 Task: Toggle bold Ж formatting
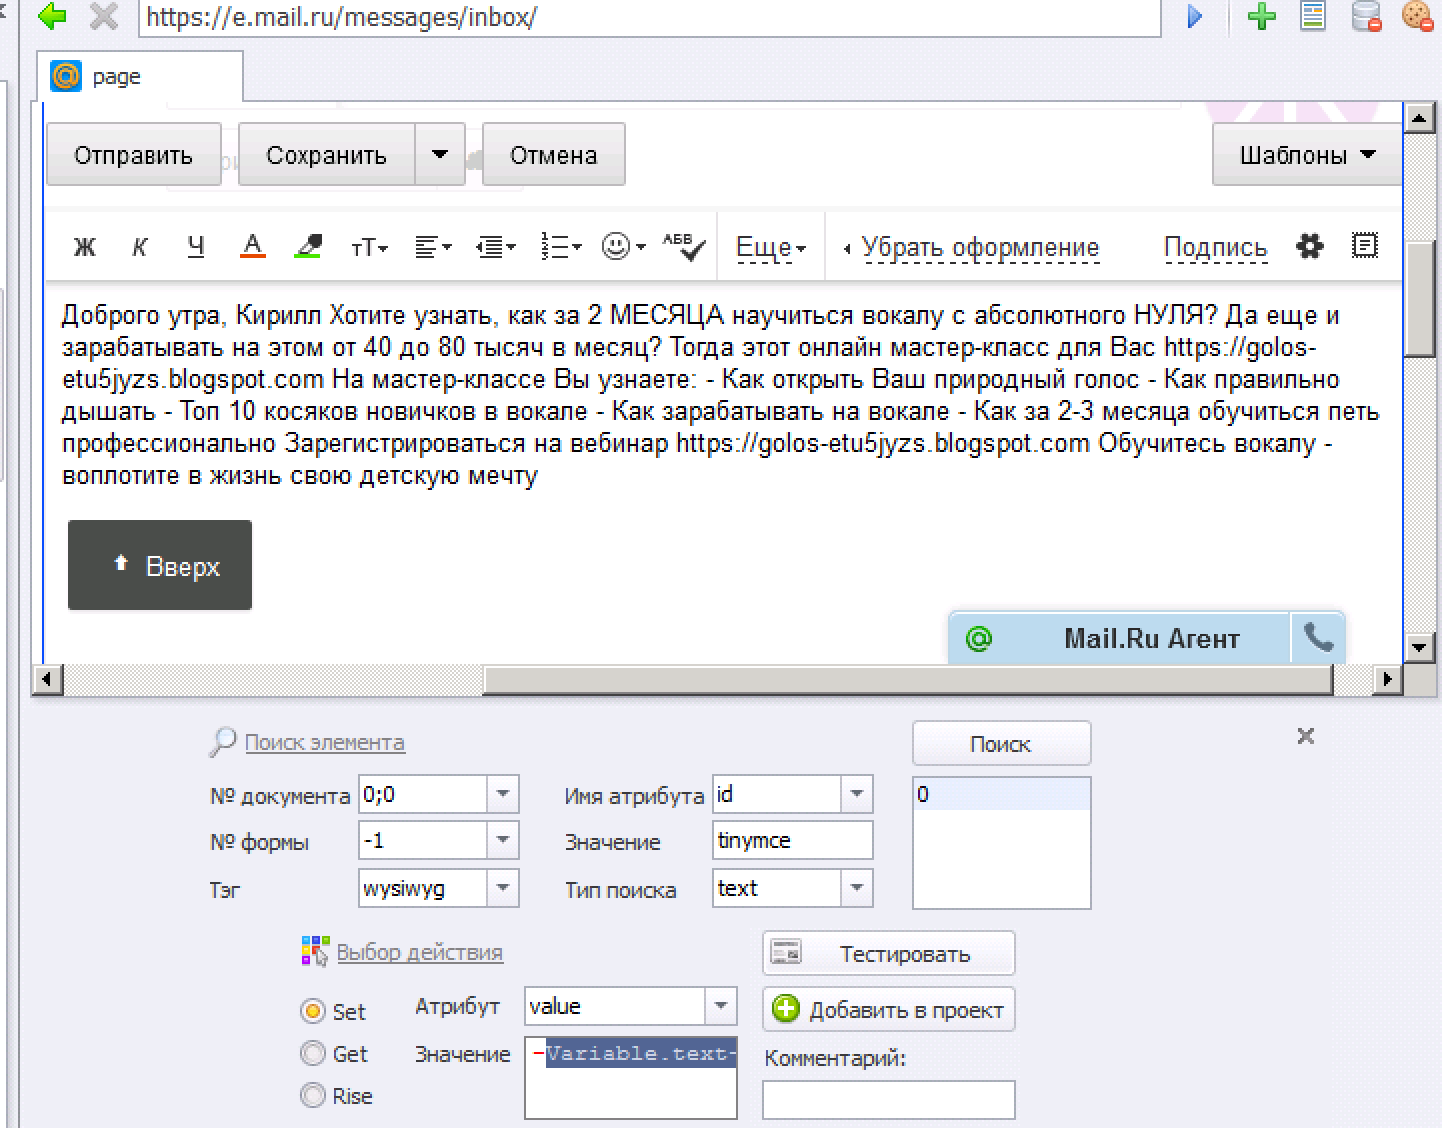pyautogui.click(x=85, y=247)
